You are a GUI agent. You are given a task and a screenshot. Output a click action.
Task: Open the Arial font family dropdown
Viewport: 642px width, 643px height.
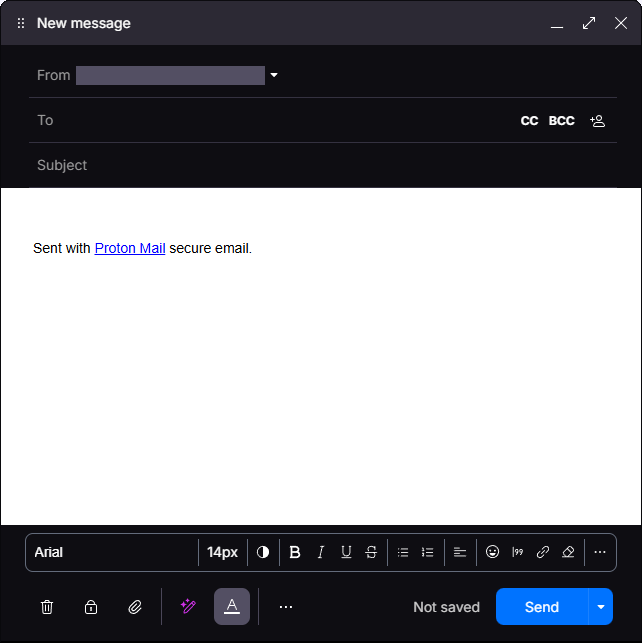(x=112, y=552)
